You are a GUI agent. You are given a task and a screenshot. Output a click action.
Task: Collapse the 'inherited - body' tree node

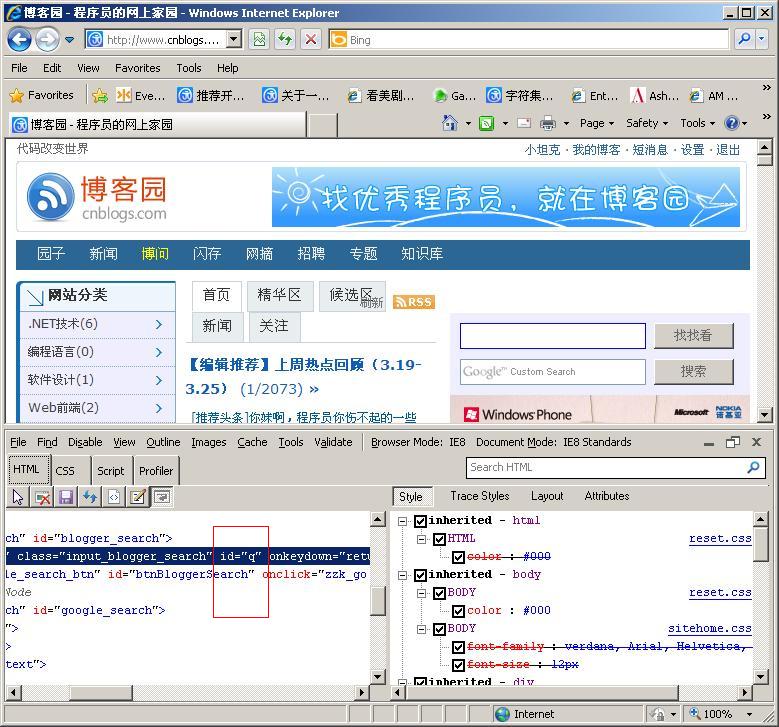403,575
